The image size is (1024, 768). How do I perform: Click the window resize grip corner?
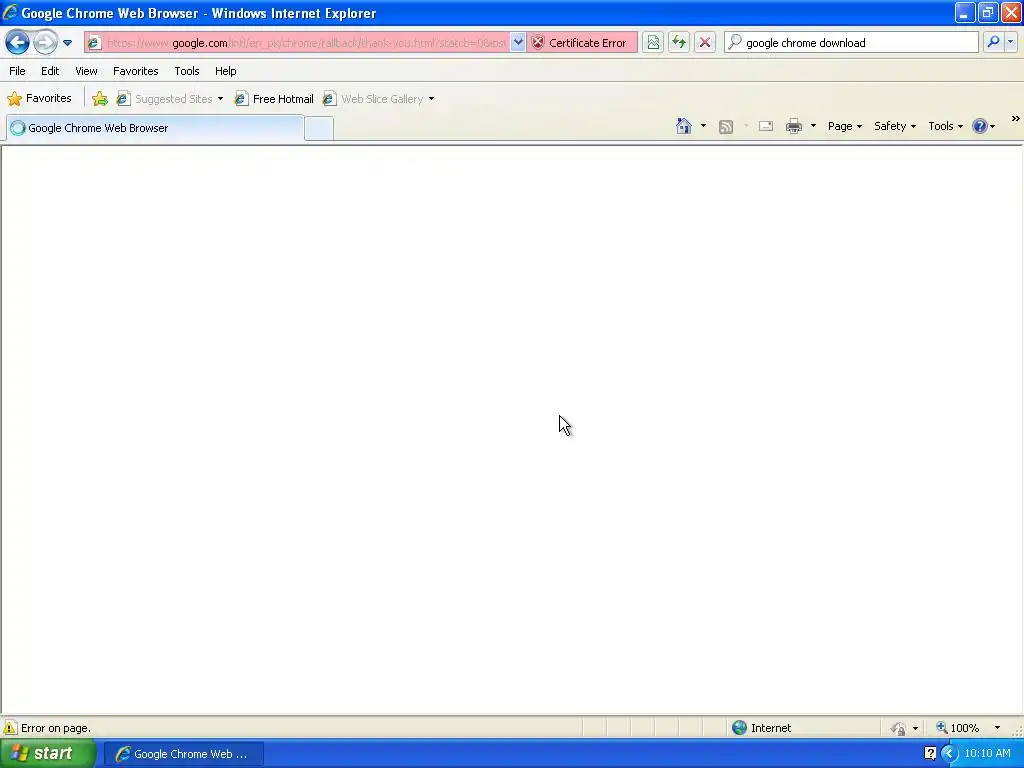click(1017, 731)
